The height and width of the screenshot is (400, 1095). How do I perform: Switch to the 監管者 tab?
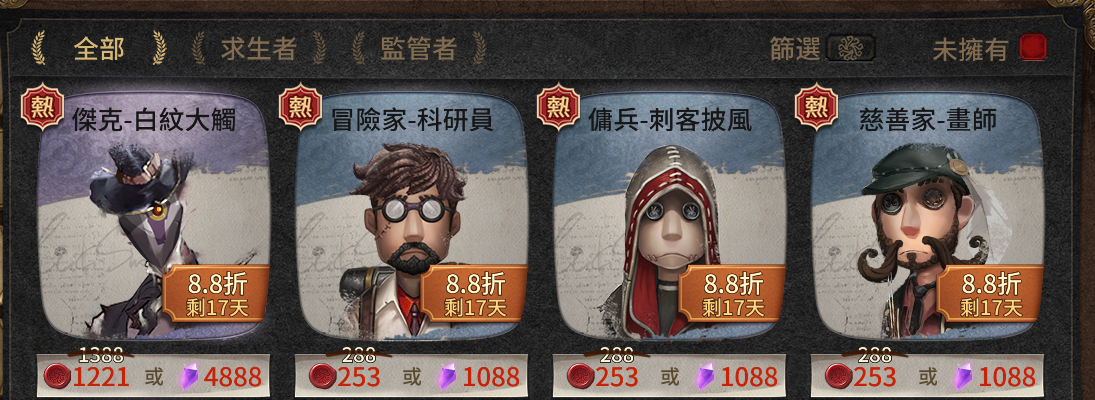[418, 48]
